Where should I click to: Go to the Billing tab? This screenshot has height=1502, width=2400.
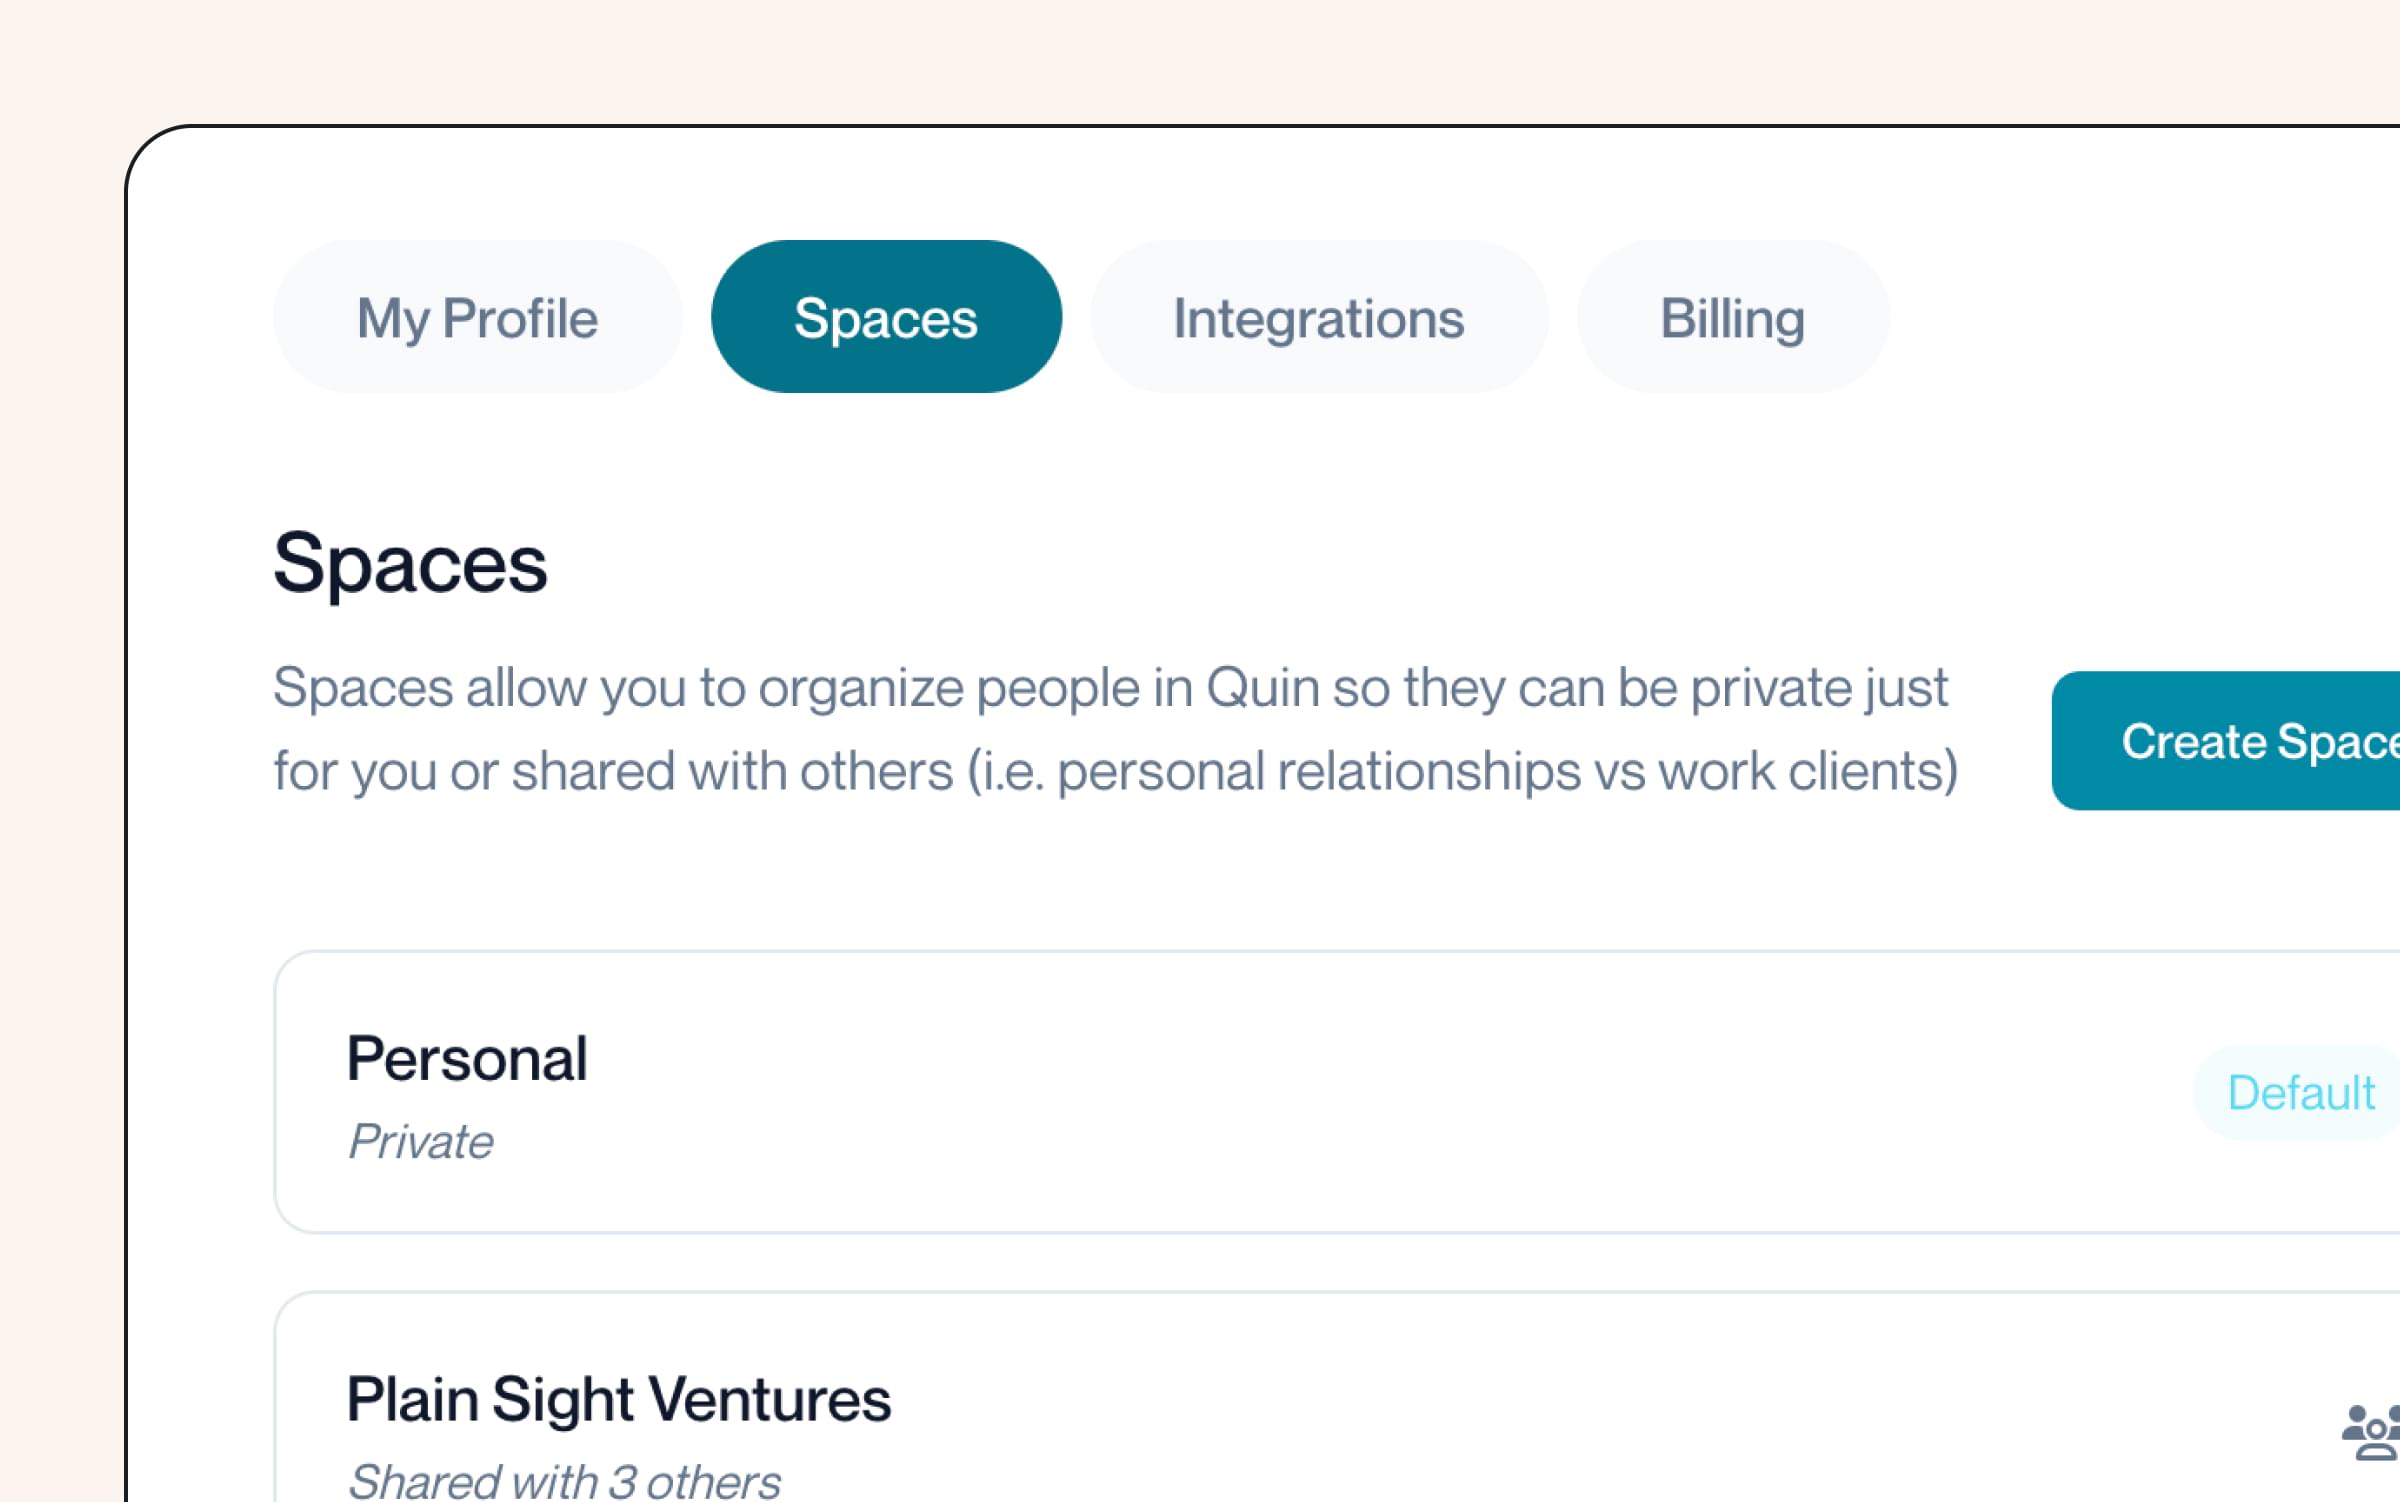point(1733,317)
